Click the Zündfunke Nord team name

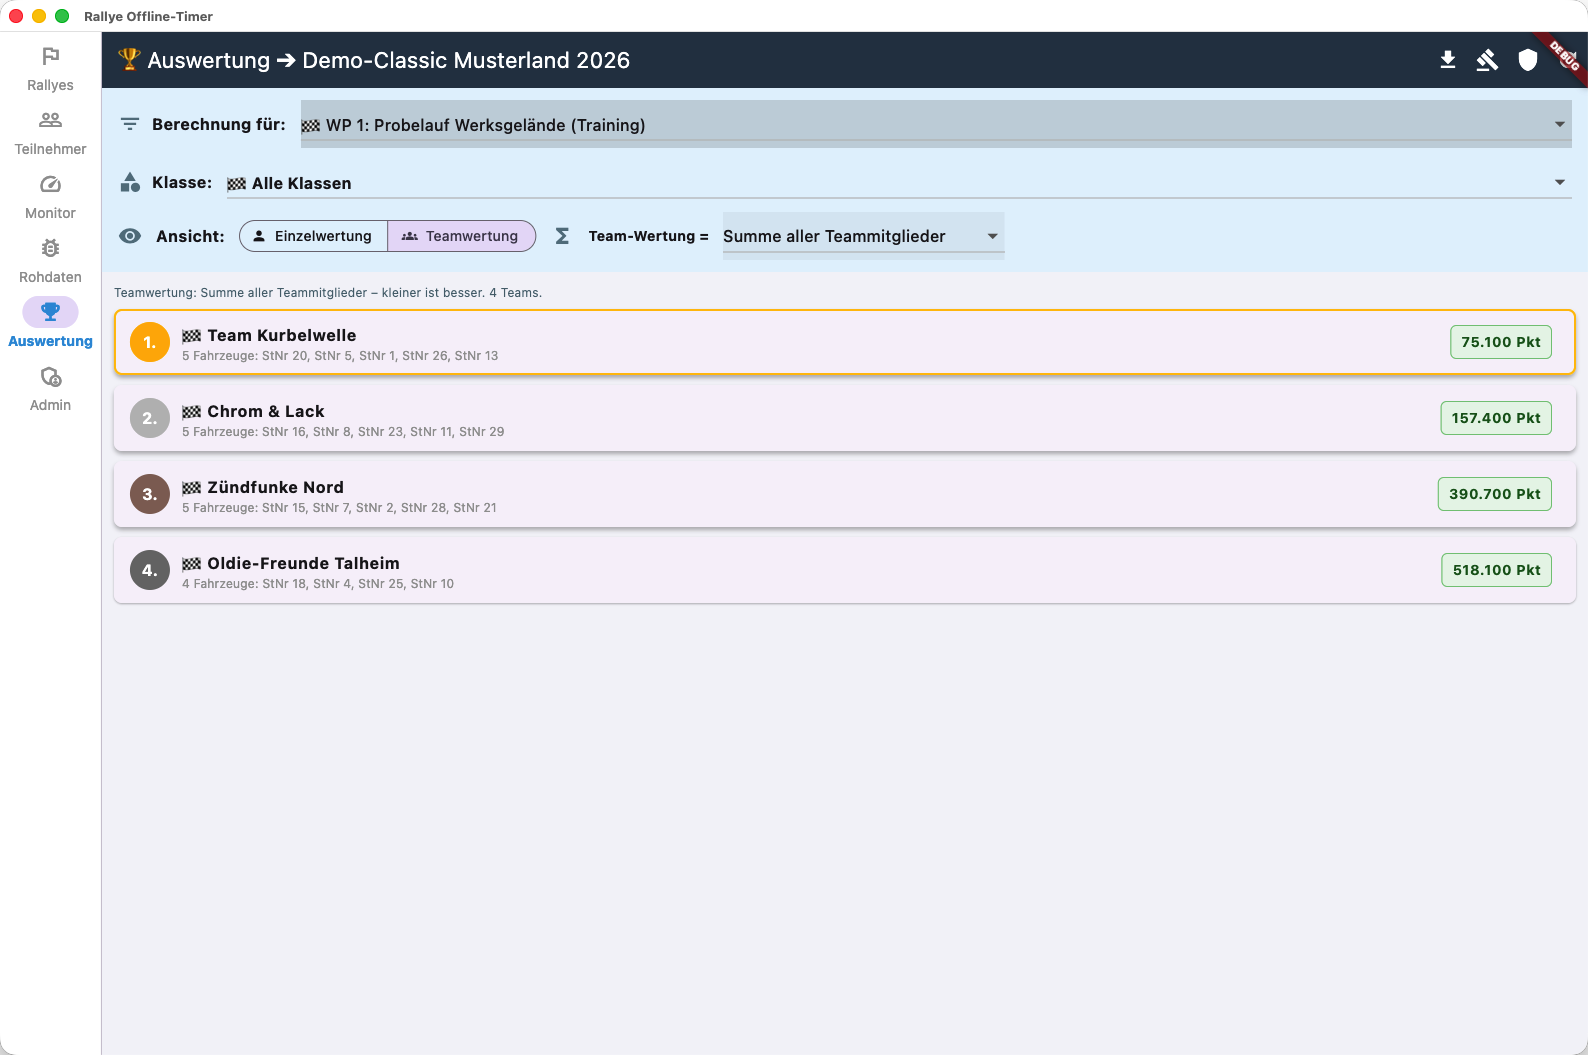click(x=276, y=487)
